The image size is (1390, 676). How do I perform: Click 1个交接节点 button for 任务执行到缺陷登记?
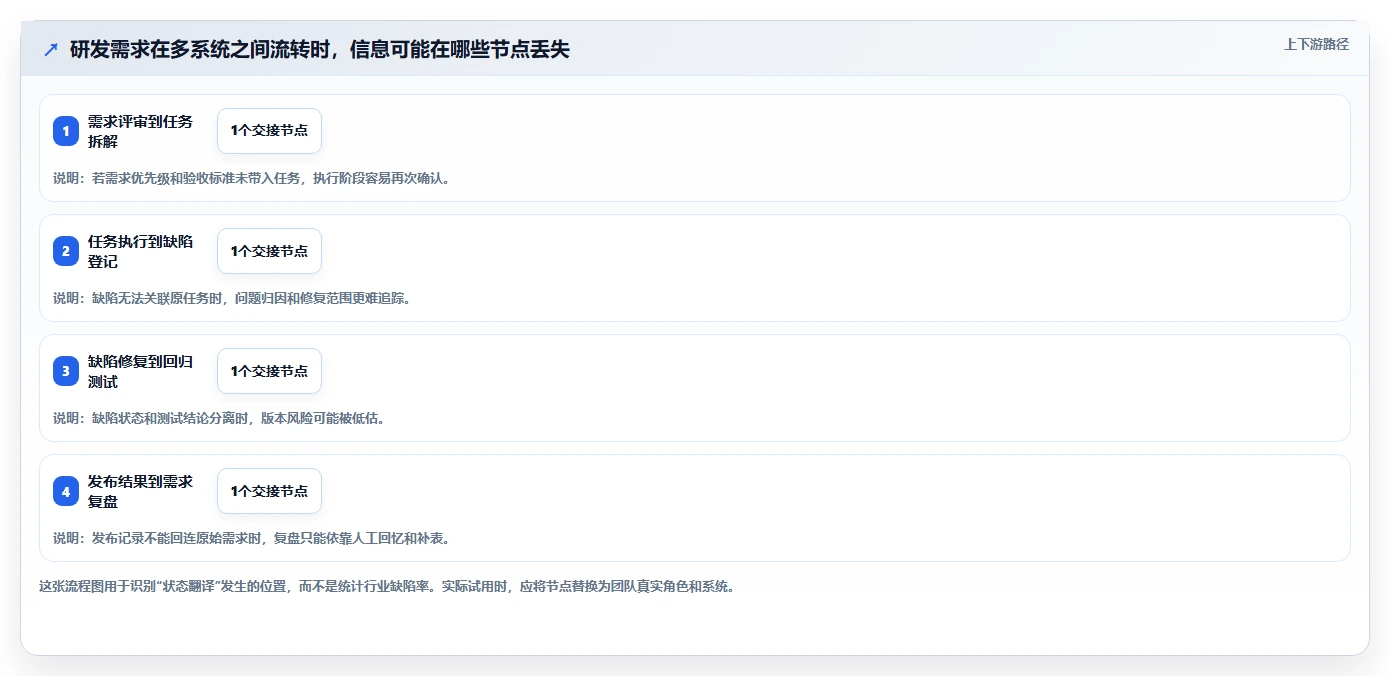269,251
